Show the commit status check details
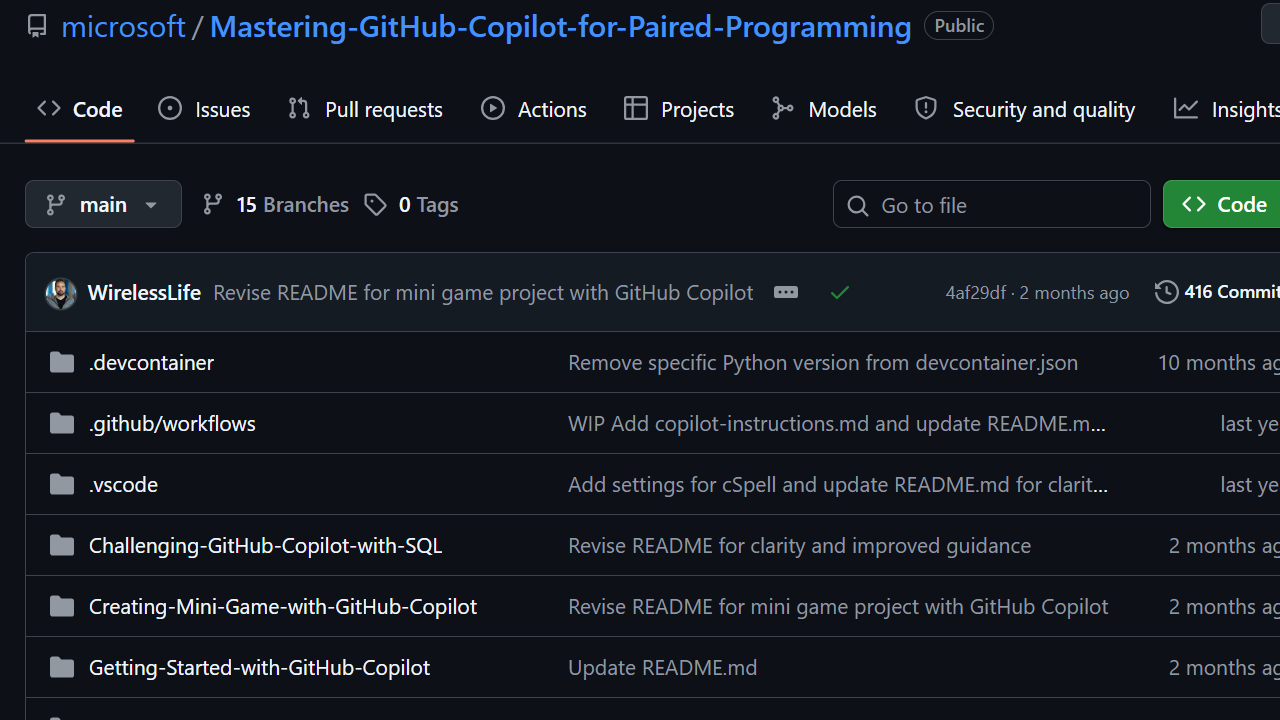 pos(840,292)
